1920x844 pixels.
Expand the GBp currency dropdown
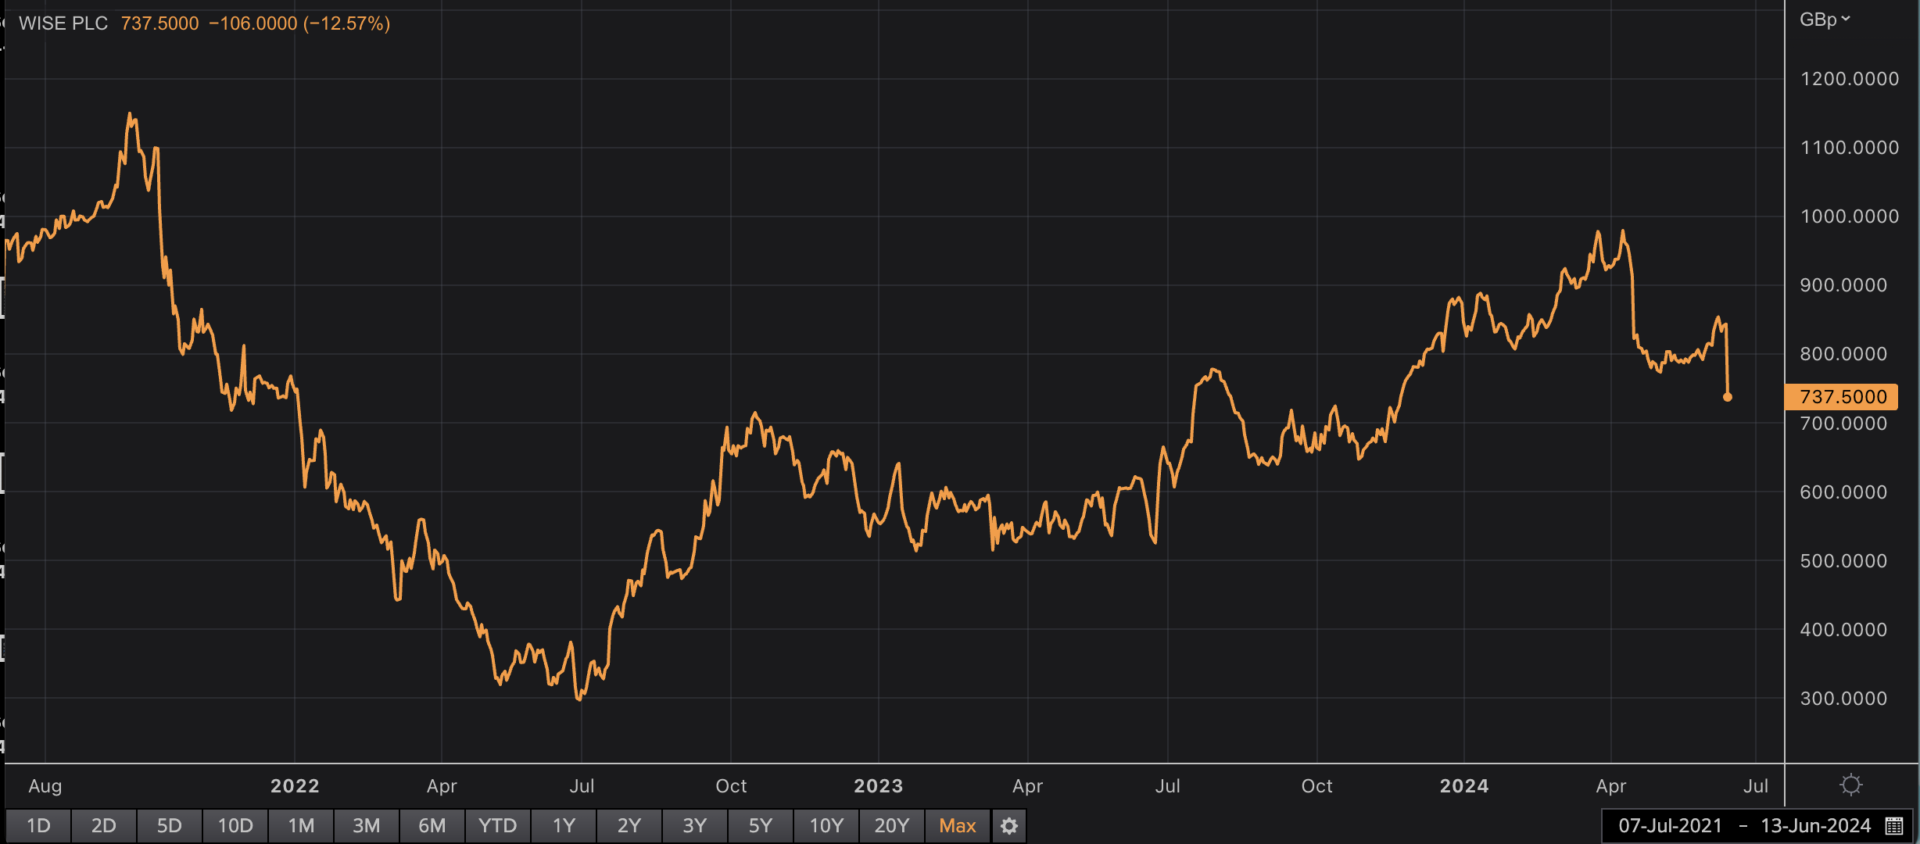[x=1825, y=19]
